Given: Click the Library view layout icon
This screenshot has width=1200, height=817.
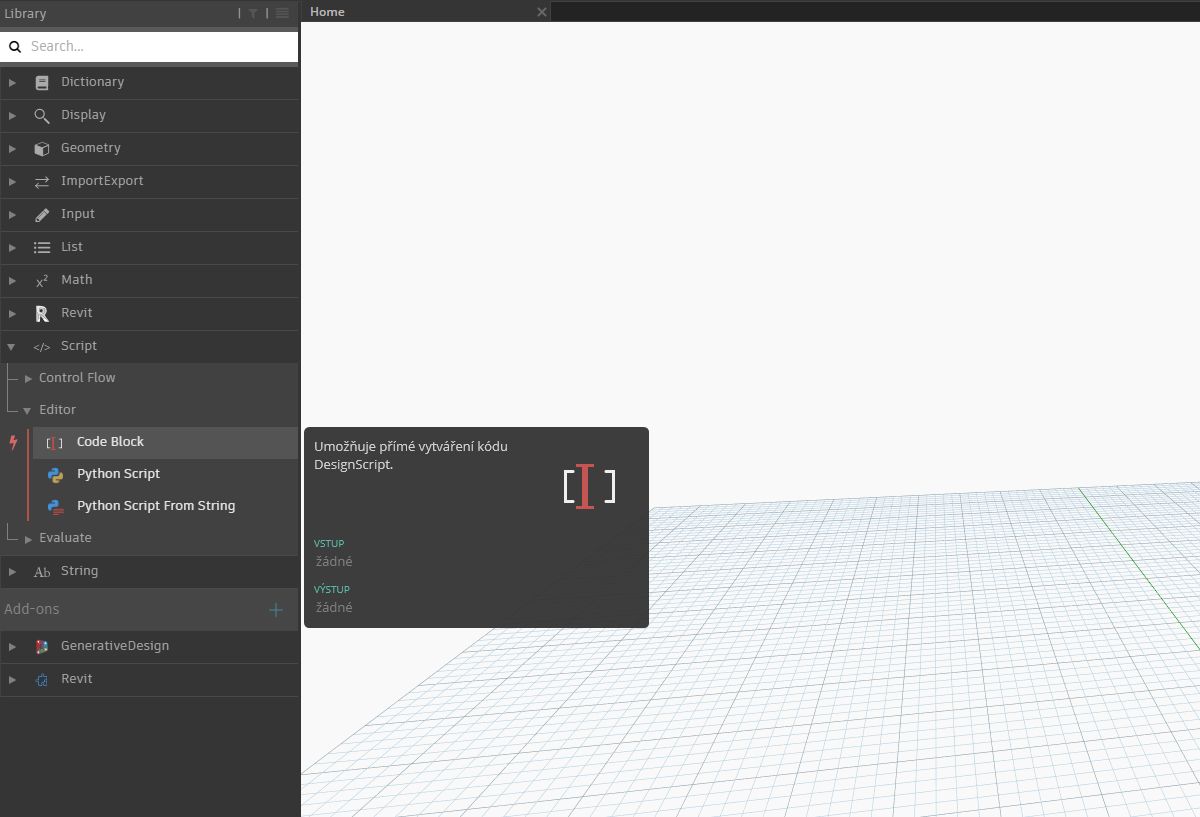Looking at the screenshot, I should [x=282, y=13].
